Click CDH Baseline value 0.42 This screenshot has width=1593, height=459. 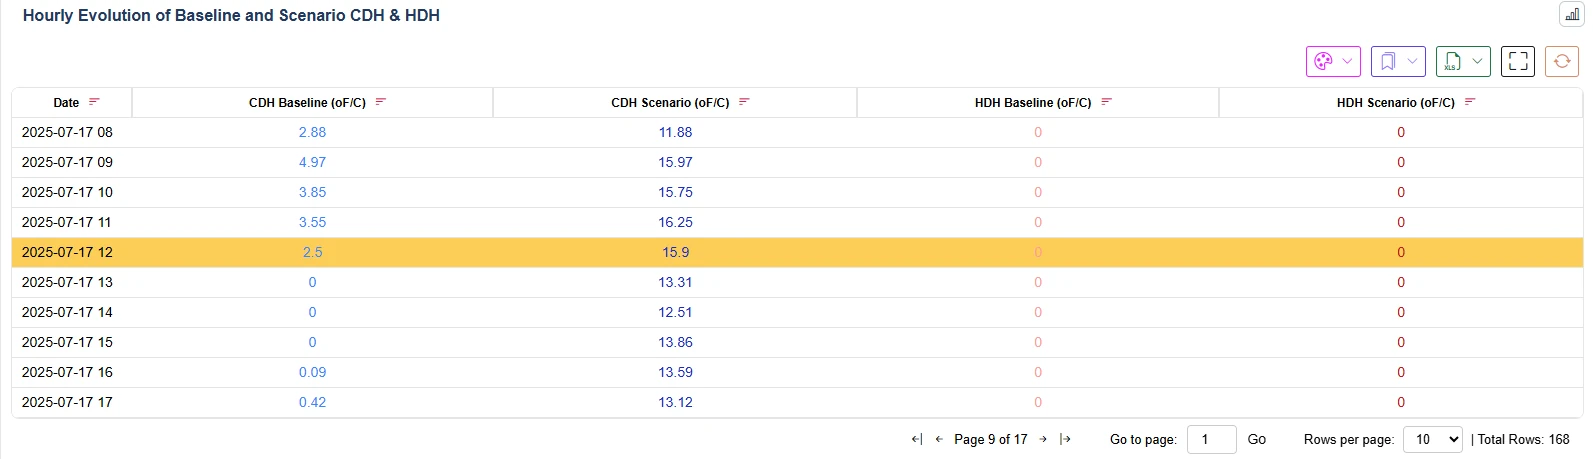(x=312, y=402)
